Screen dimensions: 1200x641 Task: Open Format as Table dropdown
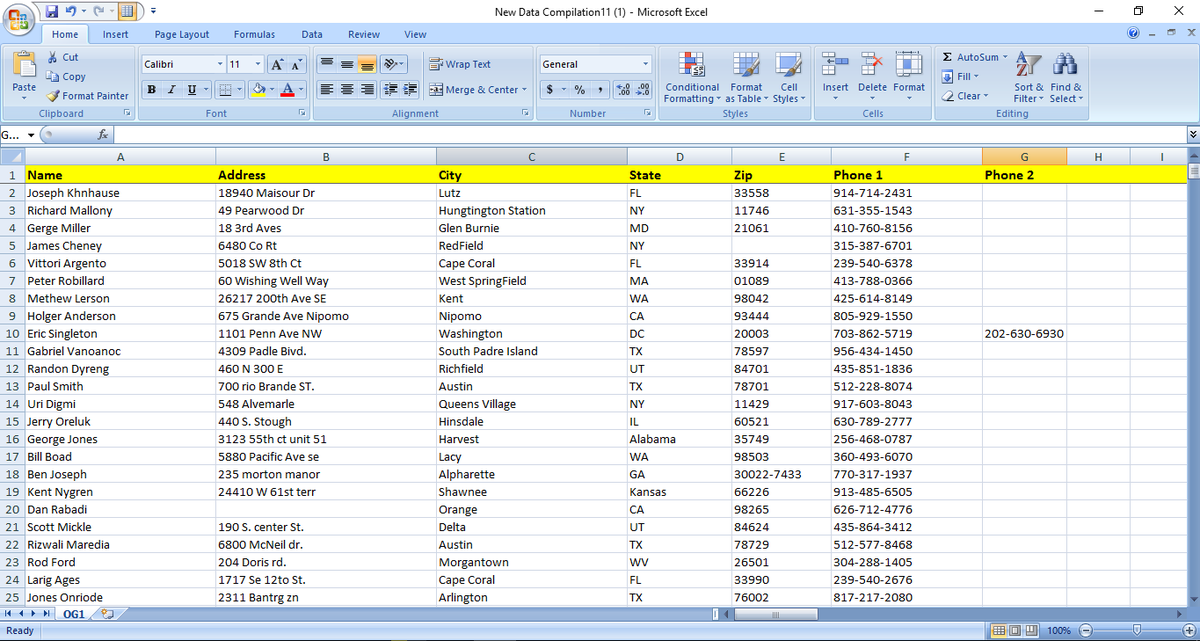(x=746, y=78)
